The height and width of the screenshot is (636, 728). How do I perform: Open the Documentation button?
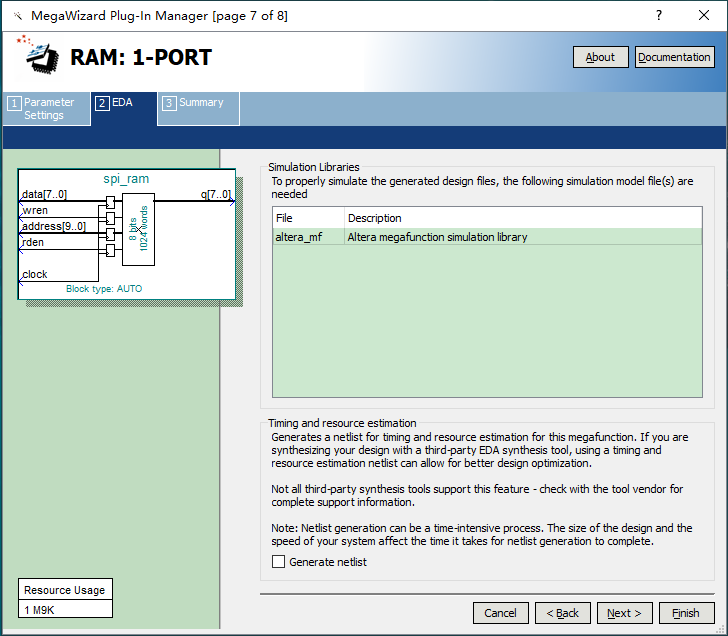[x=674, y=57]
